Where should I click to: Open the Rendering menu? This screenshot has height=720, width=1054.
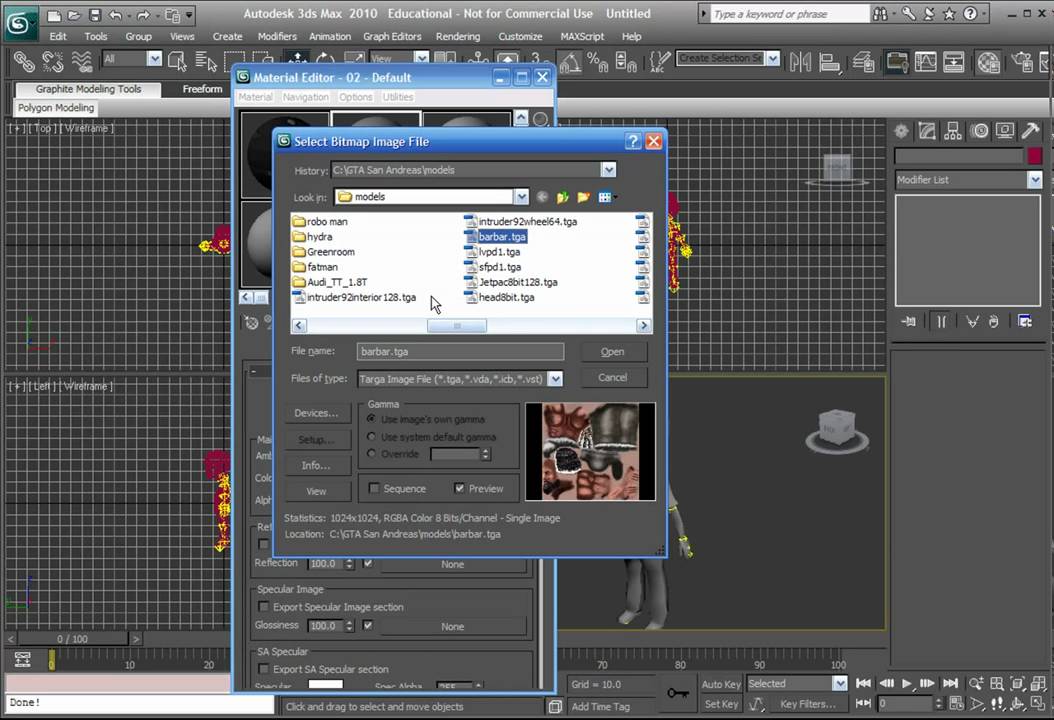[x=458, y=36]
